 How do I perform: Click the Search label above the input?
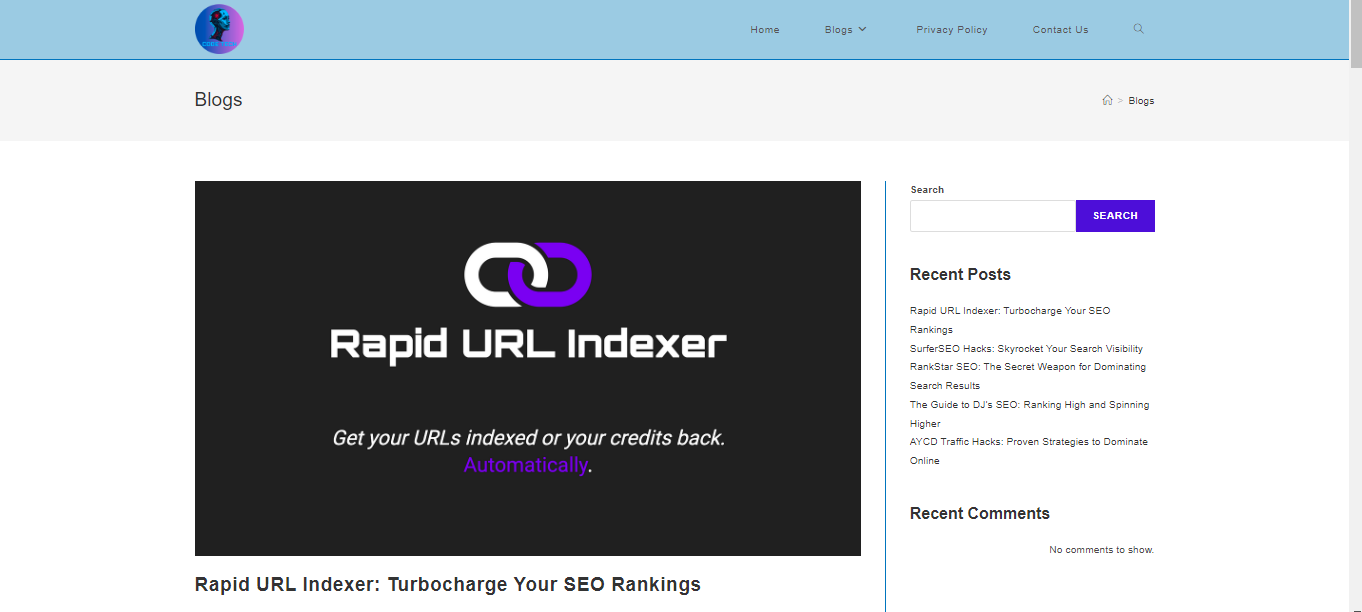click(927, 190)
